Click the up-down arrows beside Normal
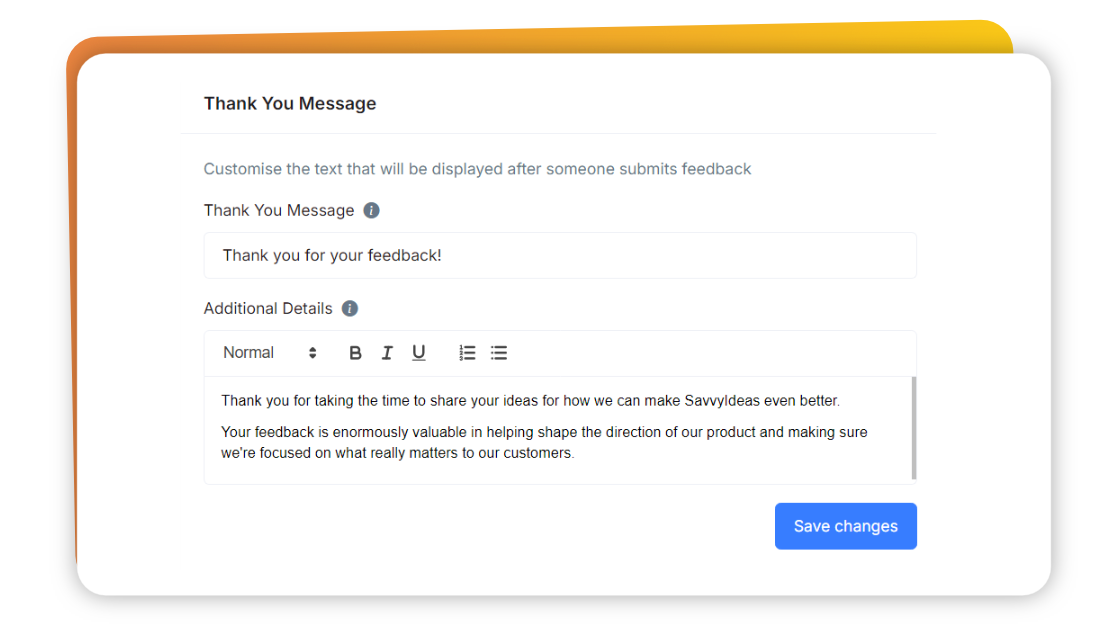 tap(311, 353)
